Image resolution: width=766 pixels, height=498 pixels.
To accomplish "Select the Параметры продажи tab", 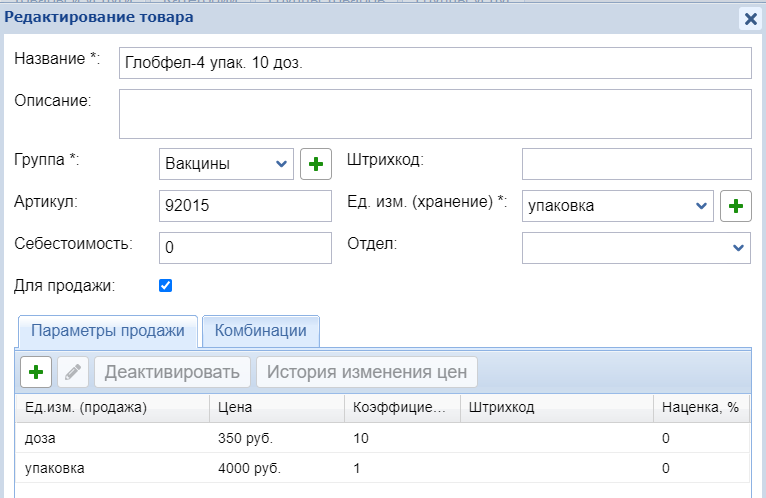I will point(108,331).
